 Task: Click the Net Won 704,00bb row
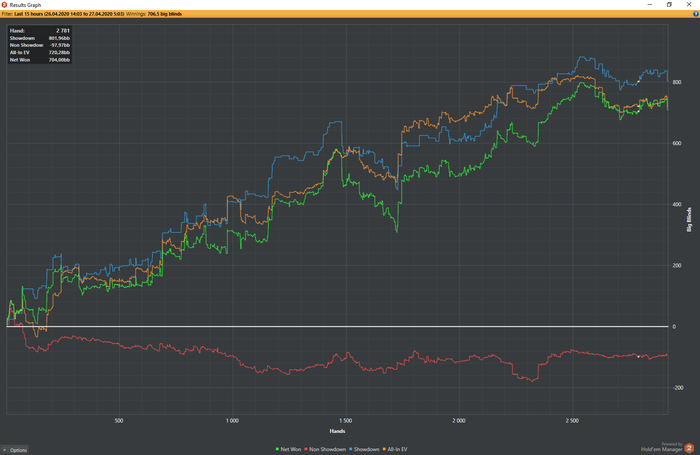[x=40, y=59]
